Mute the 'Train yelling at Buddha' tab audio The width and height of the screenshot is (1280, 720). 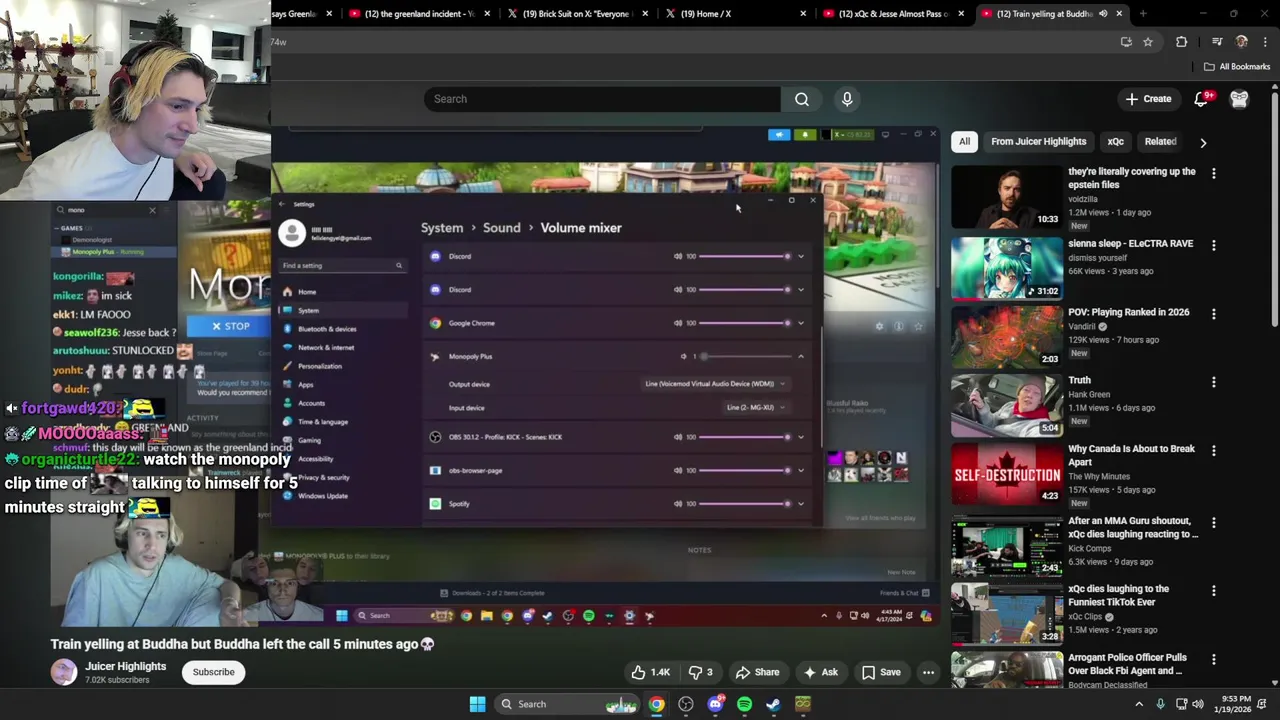coord(1103,14)
